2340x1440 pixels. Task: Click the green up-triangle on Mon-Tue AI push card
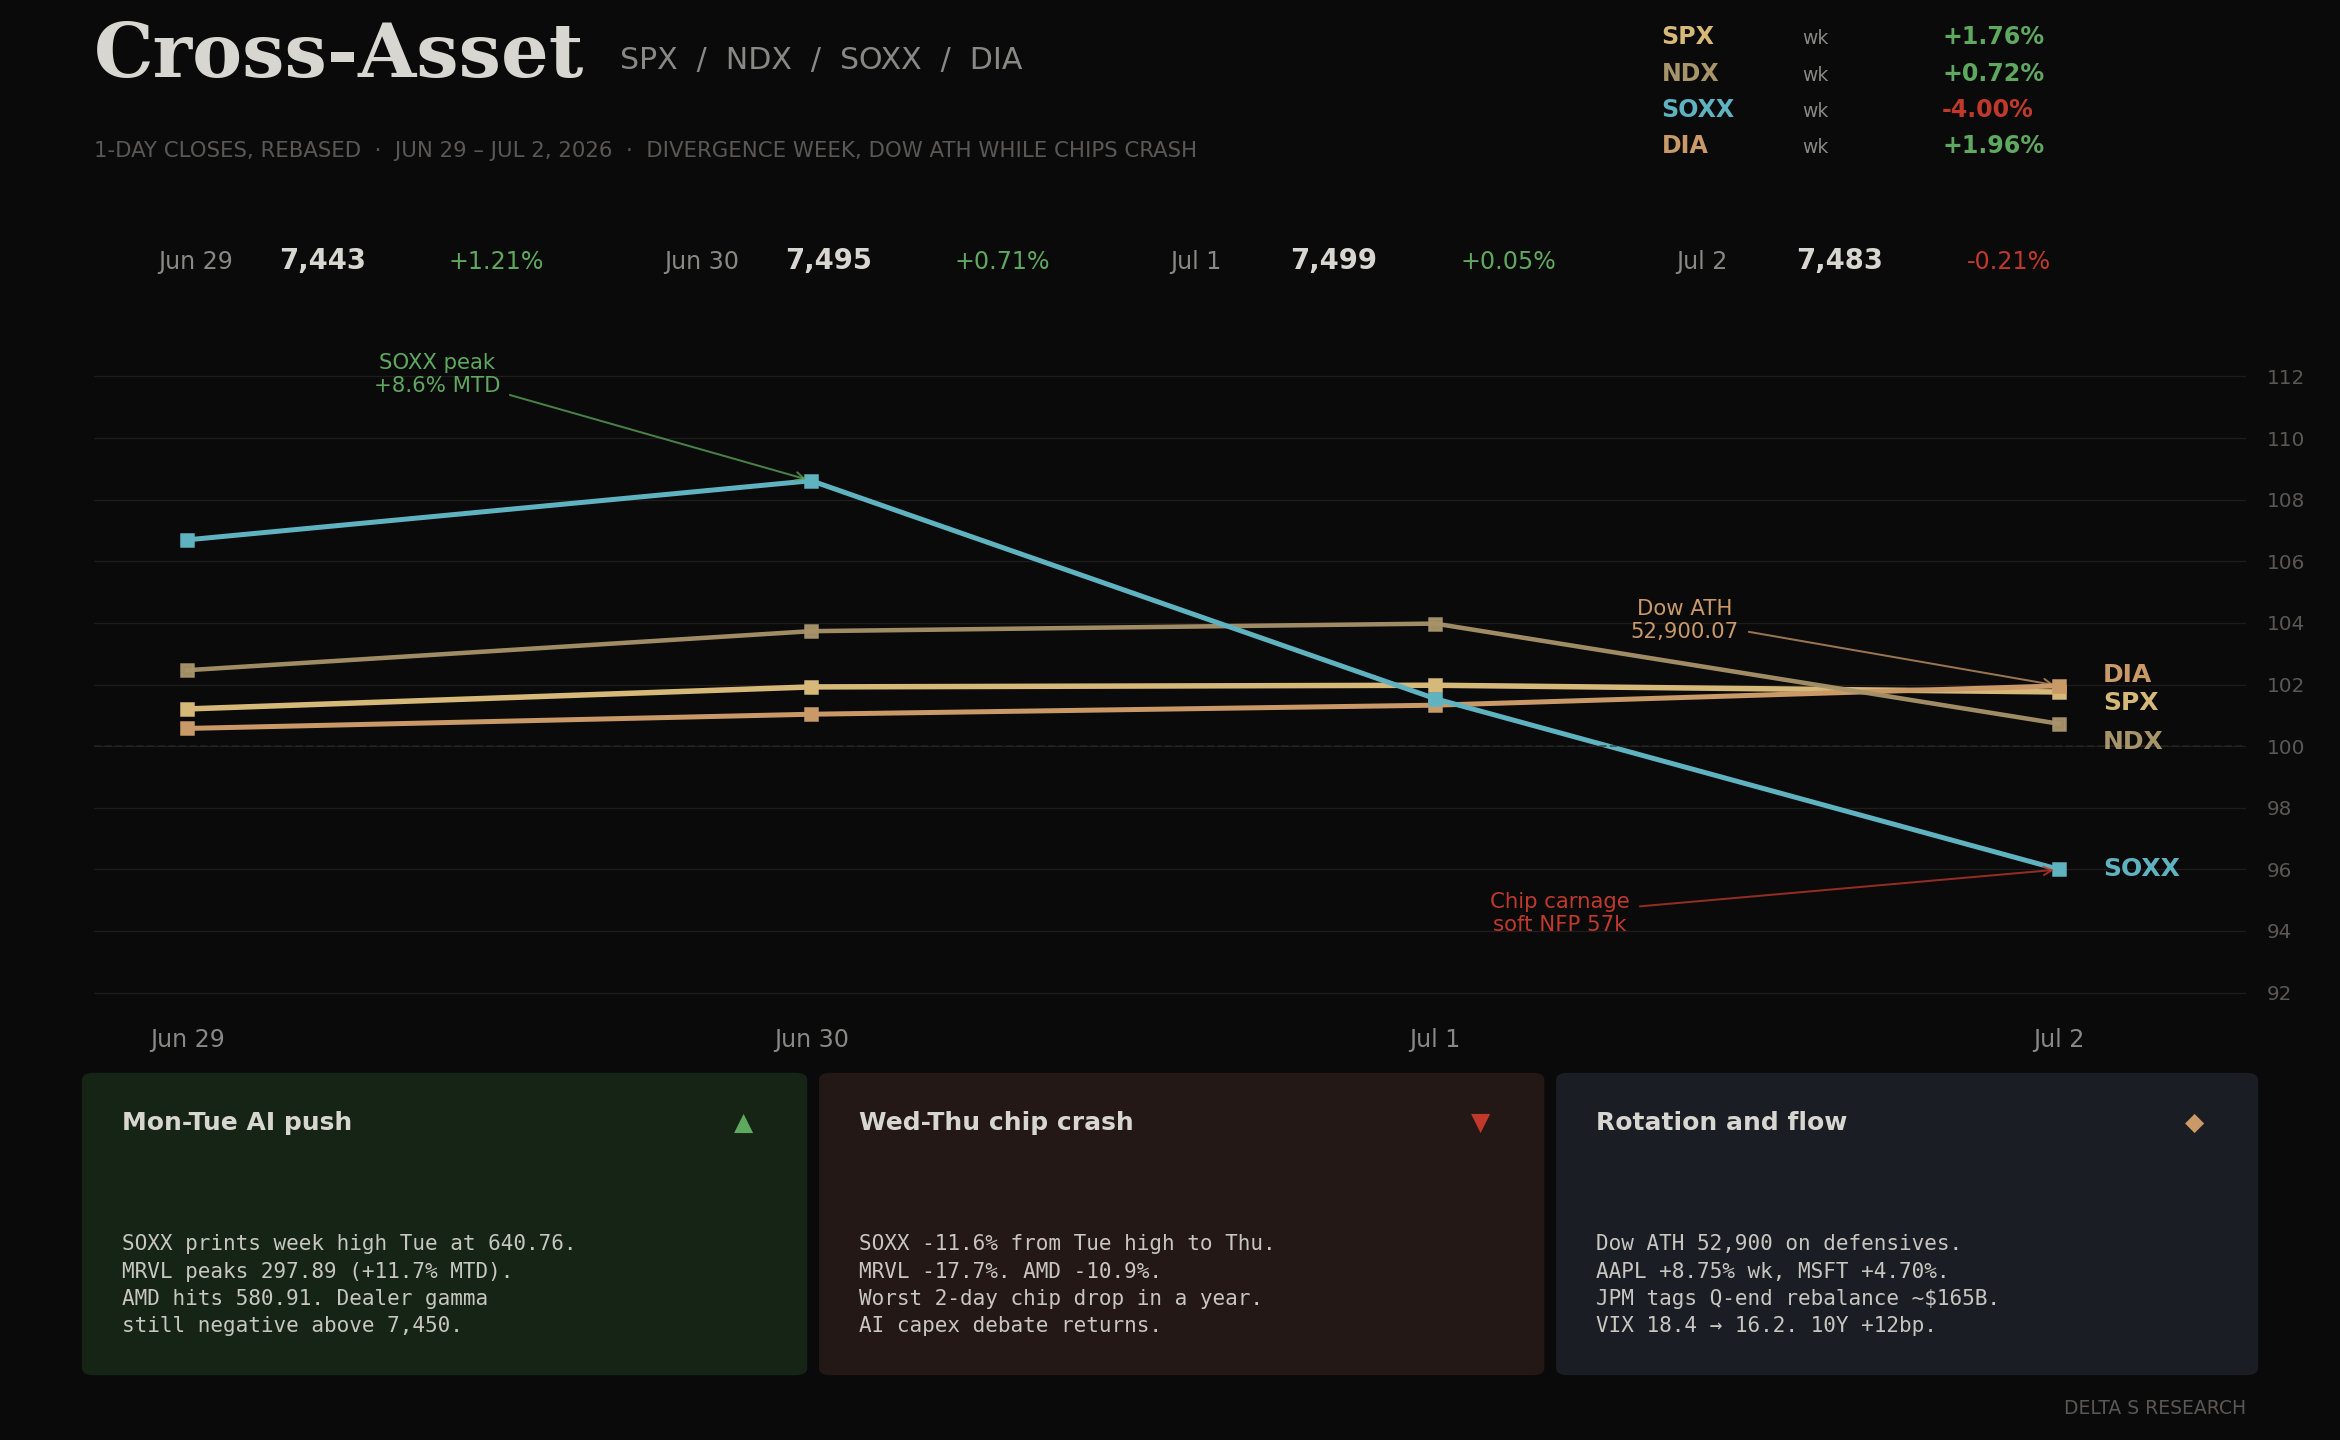pyautogui.click(x=743, y=1123)
